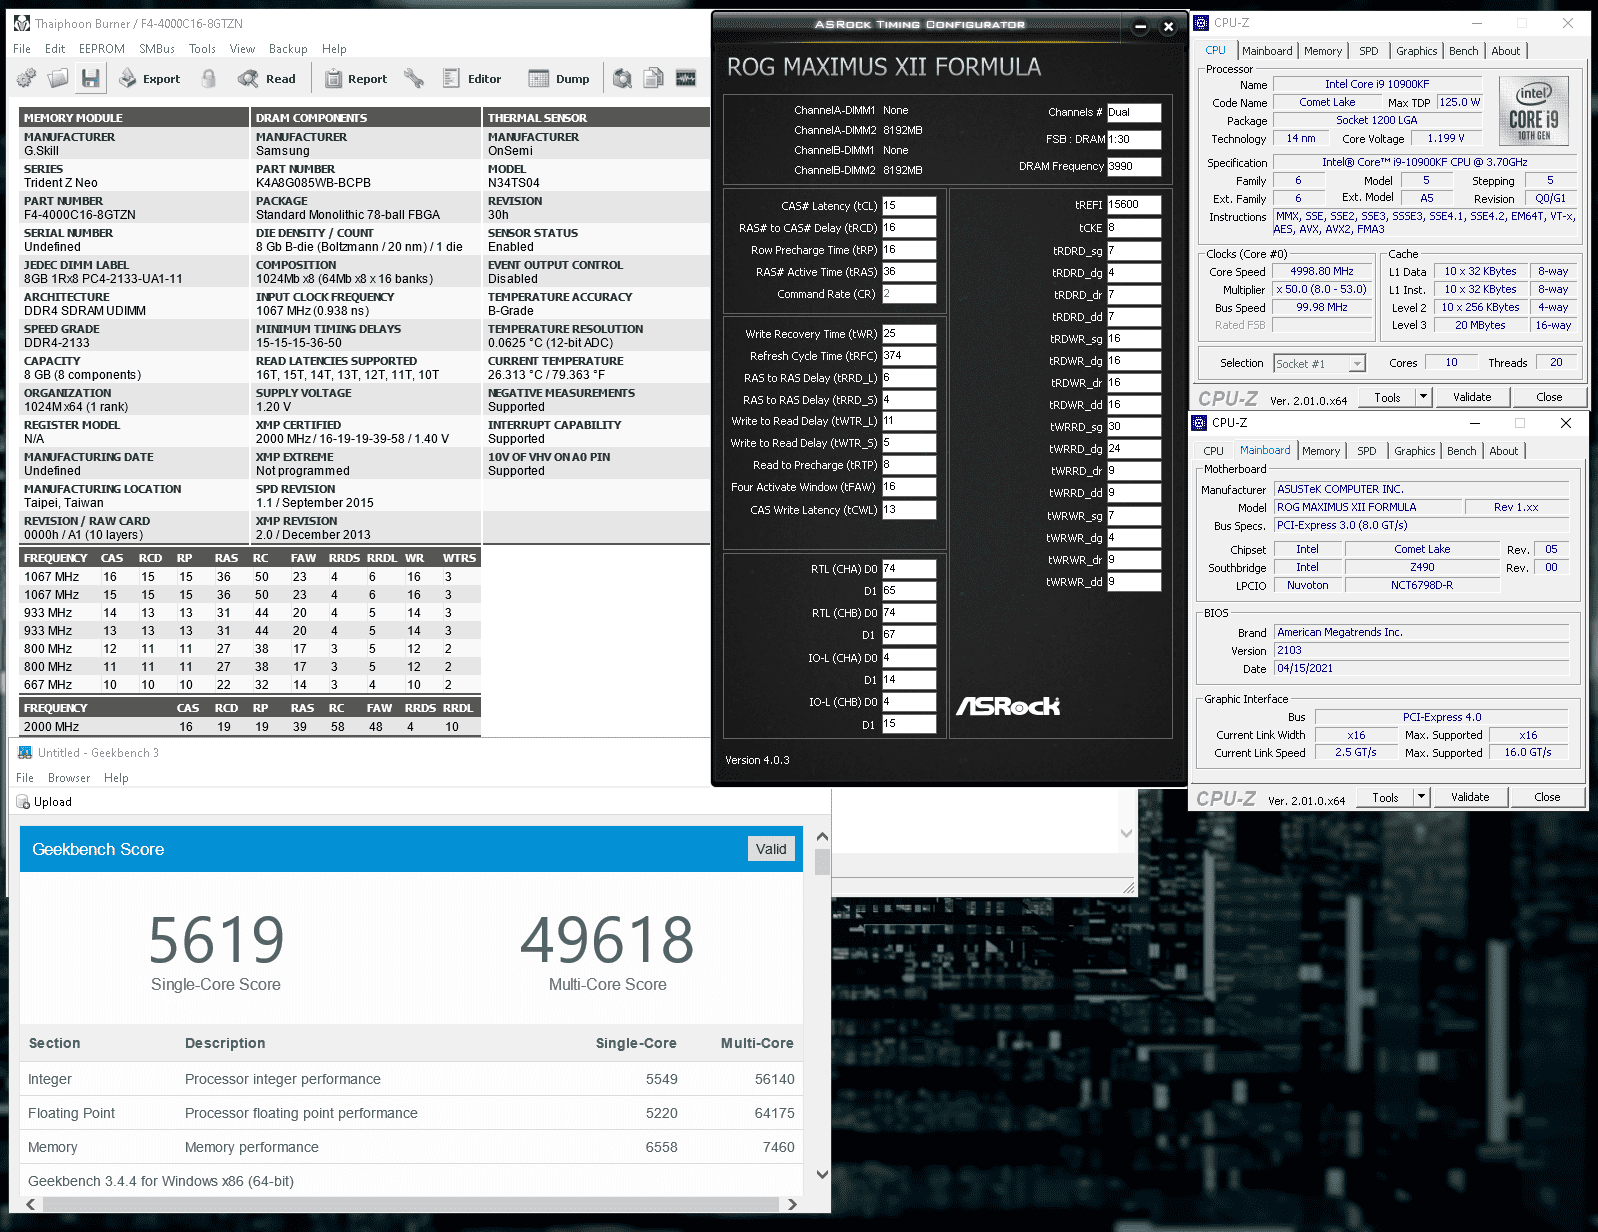Open the Selection Socket #1 dropdown
The width and height of the screenshot is (1598, 1232).
pos(1319,363)
